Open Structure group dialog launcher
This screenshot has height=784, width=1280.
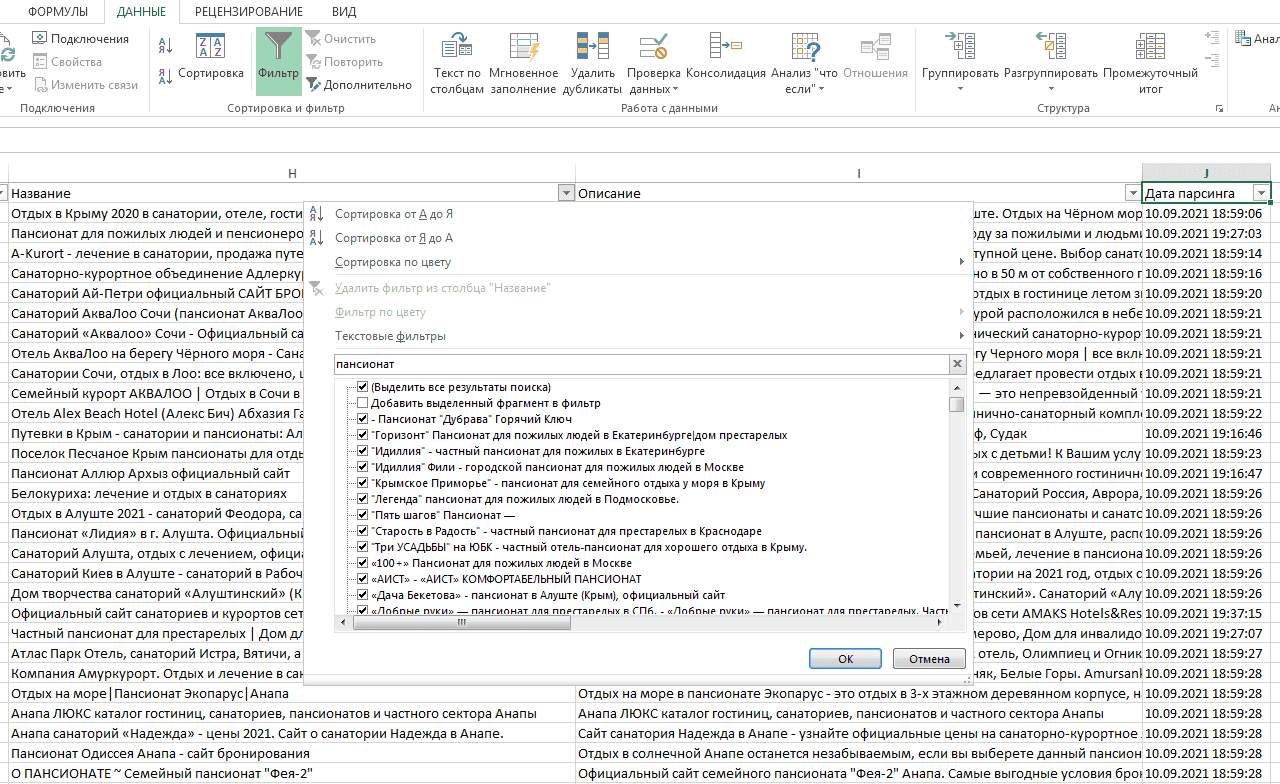(x=1219, y=108)
